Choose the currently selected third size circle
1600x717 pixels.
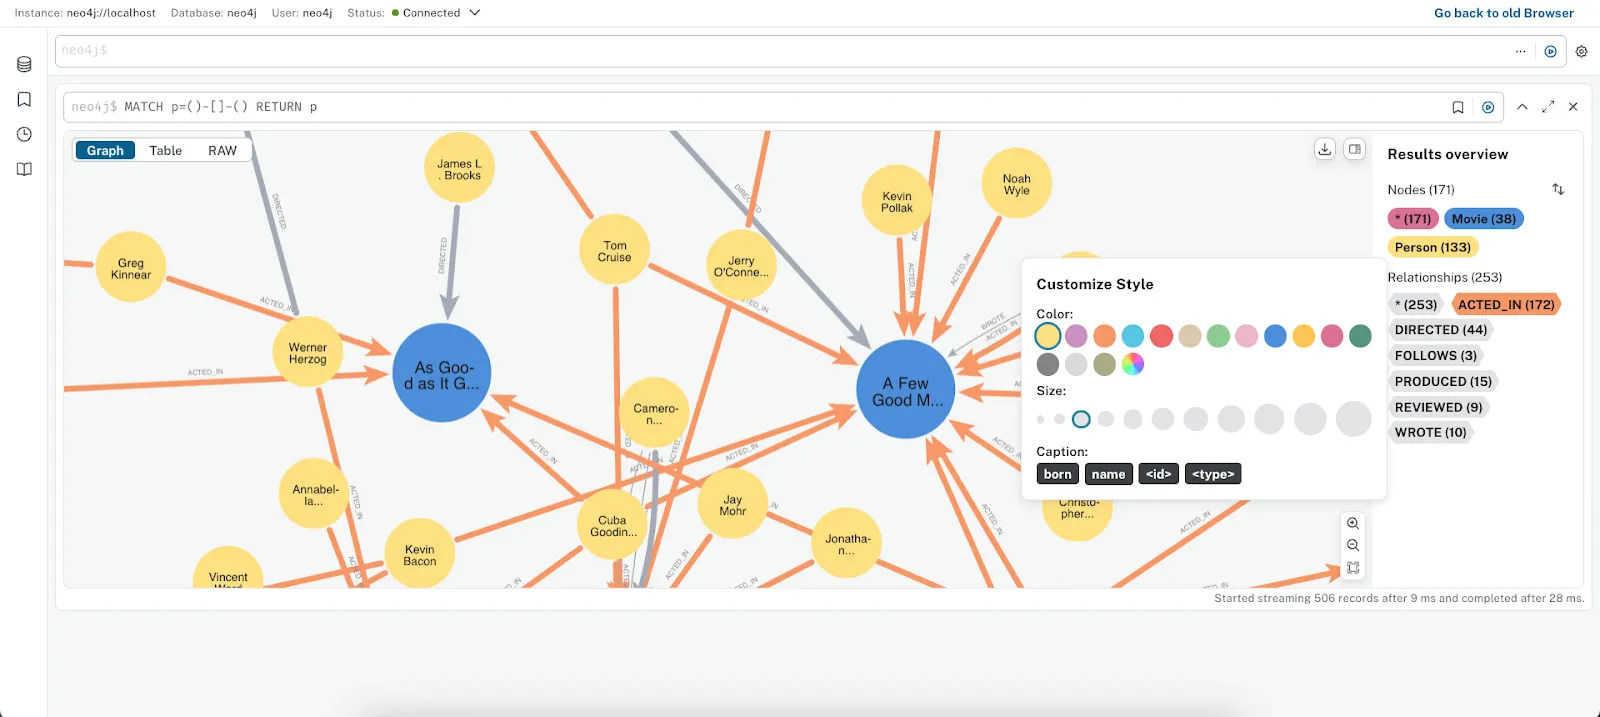1081,419
